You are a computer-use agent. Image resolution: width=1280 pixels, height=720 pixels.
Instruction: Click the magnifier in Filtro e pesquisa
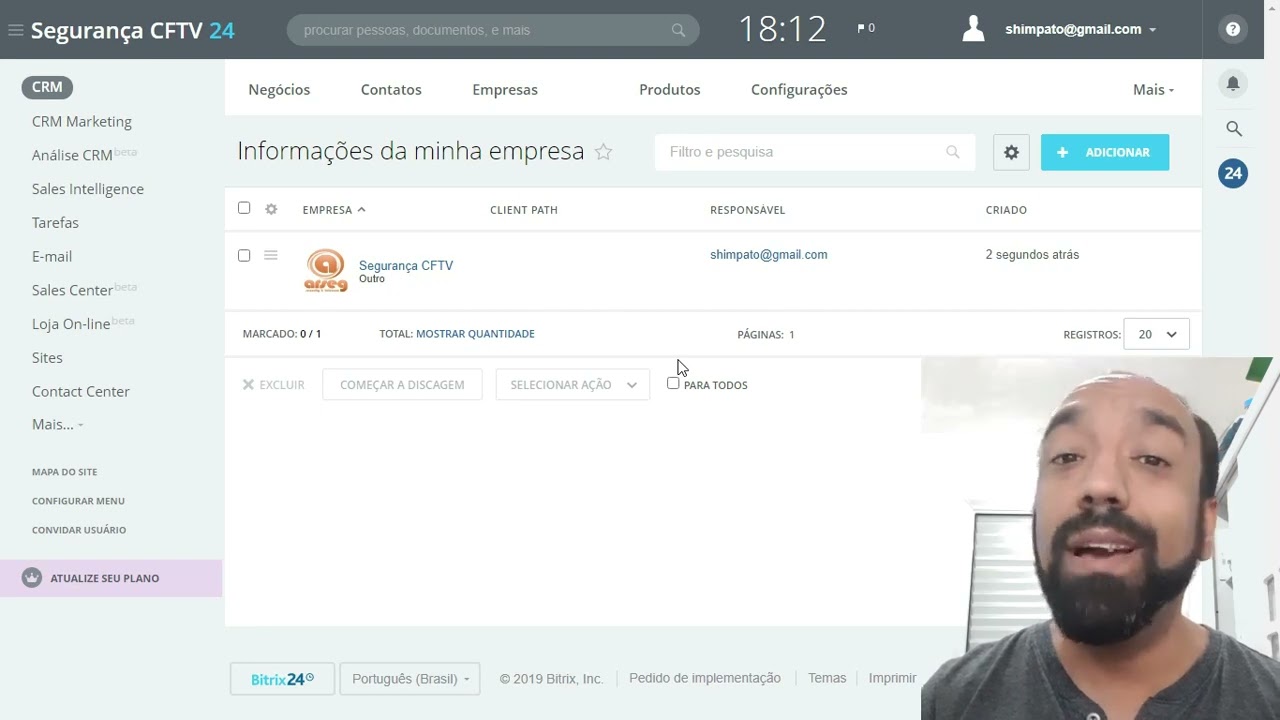(x=952, y=152)
